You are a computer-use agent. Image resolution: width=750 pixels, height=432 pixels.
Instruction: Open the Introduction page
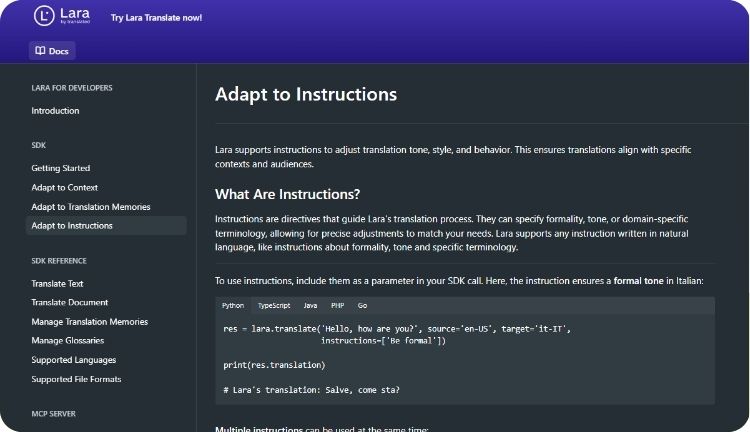pyautogui.click(x=55, y=111)
